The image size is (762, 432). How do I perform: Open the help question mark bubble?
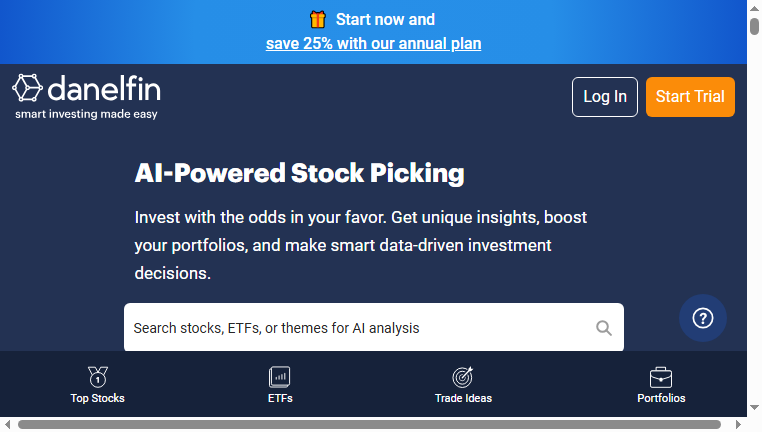pyautogui.click(x=703, y=318)
